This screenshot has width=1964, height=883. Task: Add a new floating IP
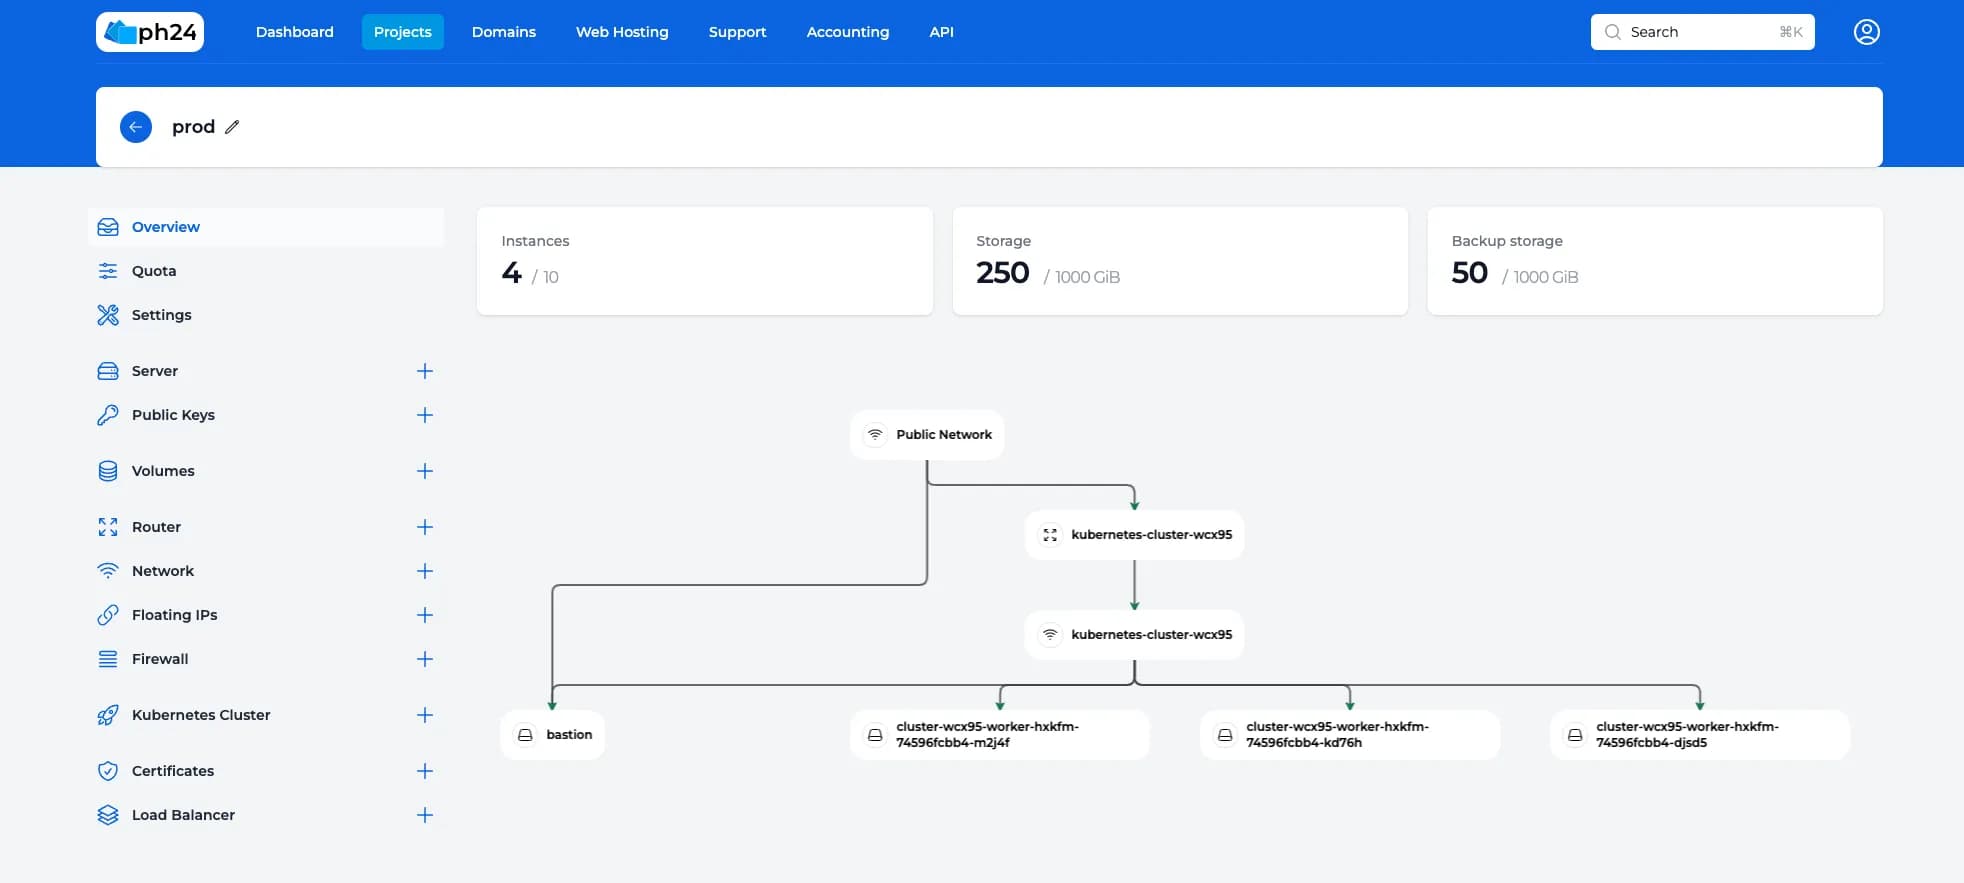click(x=425, y=615)
